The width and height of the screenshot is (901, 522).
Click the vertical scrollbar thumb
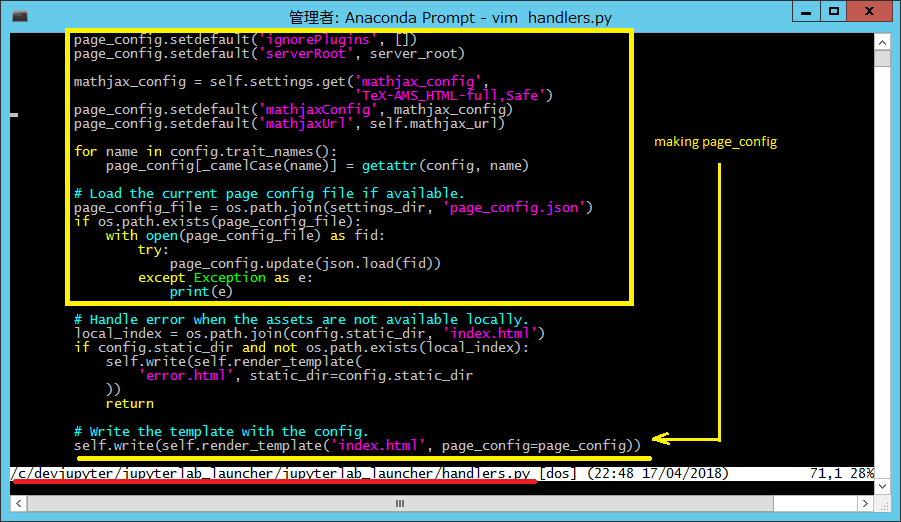(882, 58)
